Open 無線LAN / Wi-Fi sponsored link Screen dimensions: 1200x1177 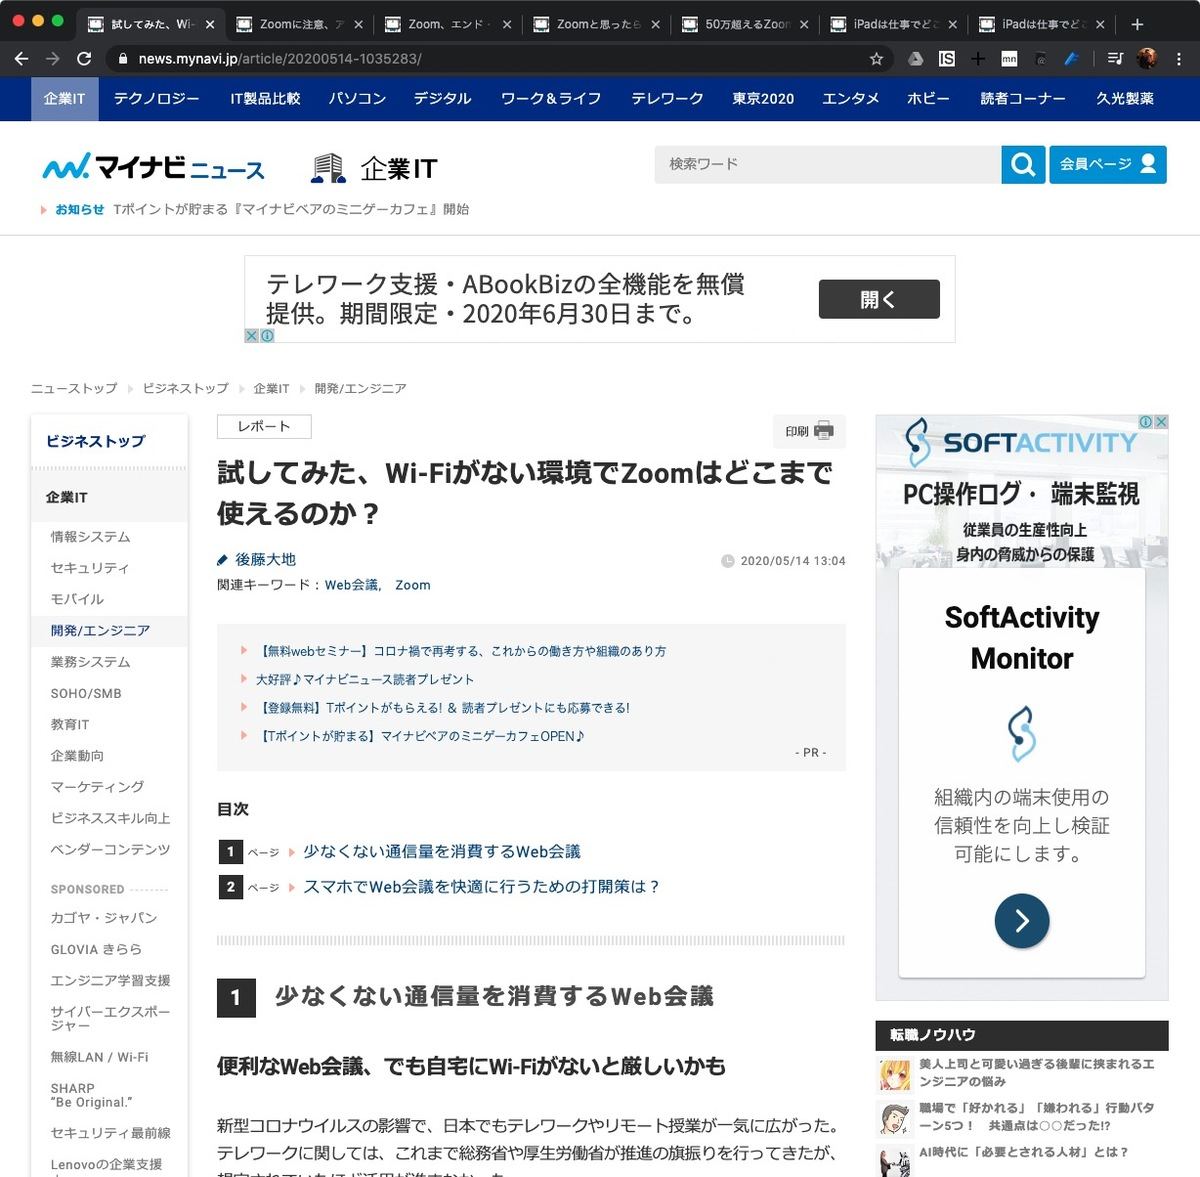(99, 1057)
